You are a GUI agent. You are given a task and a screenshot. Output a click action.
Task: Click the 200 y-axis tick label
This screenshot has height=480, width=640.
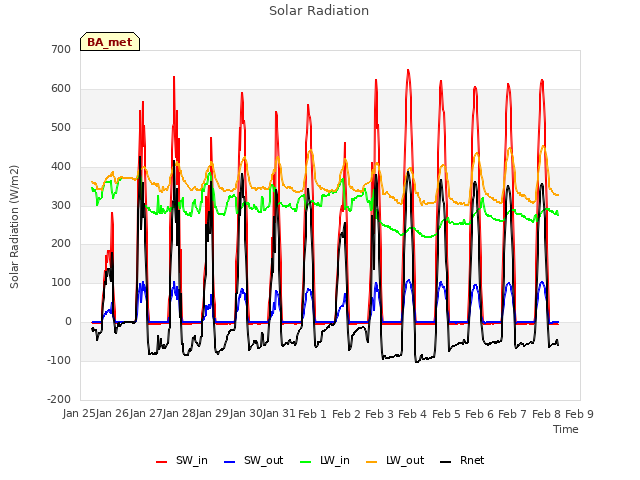[x=61, y=244]
